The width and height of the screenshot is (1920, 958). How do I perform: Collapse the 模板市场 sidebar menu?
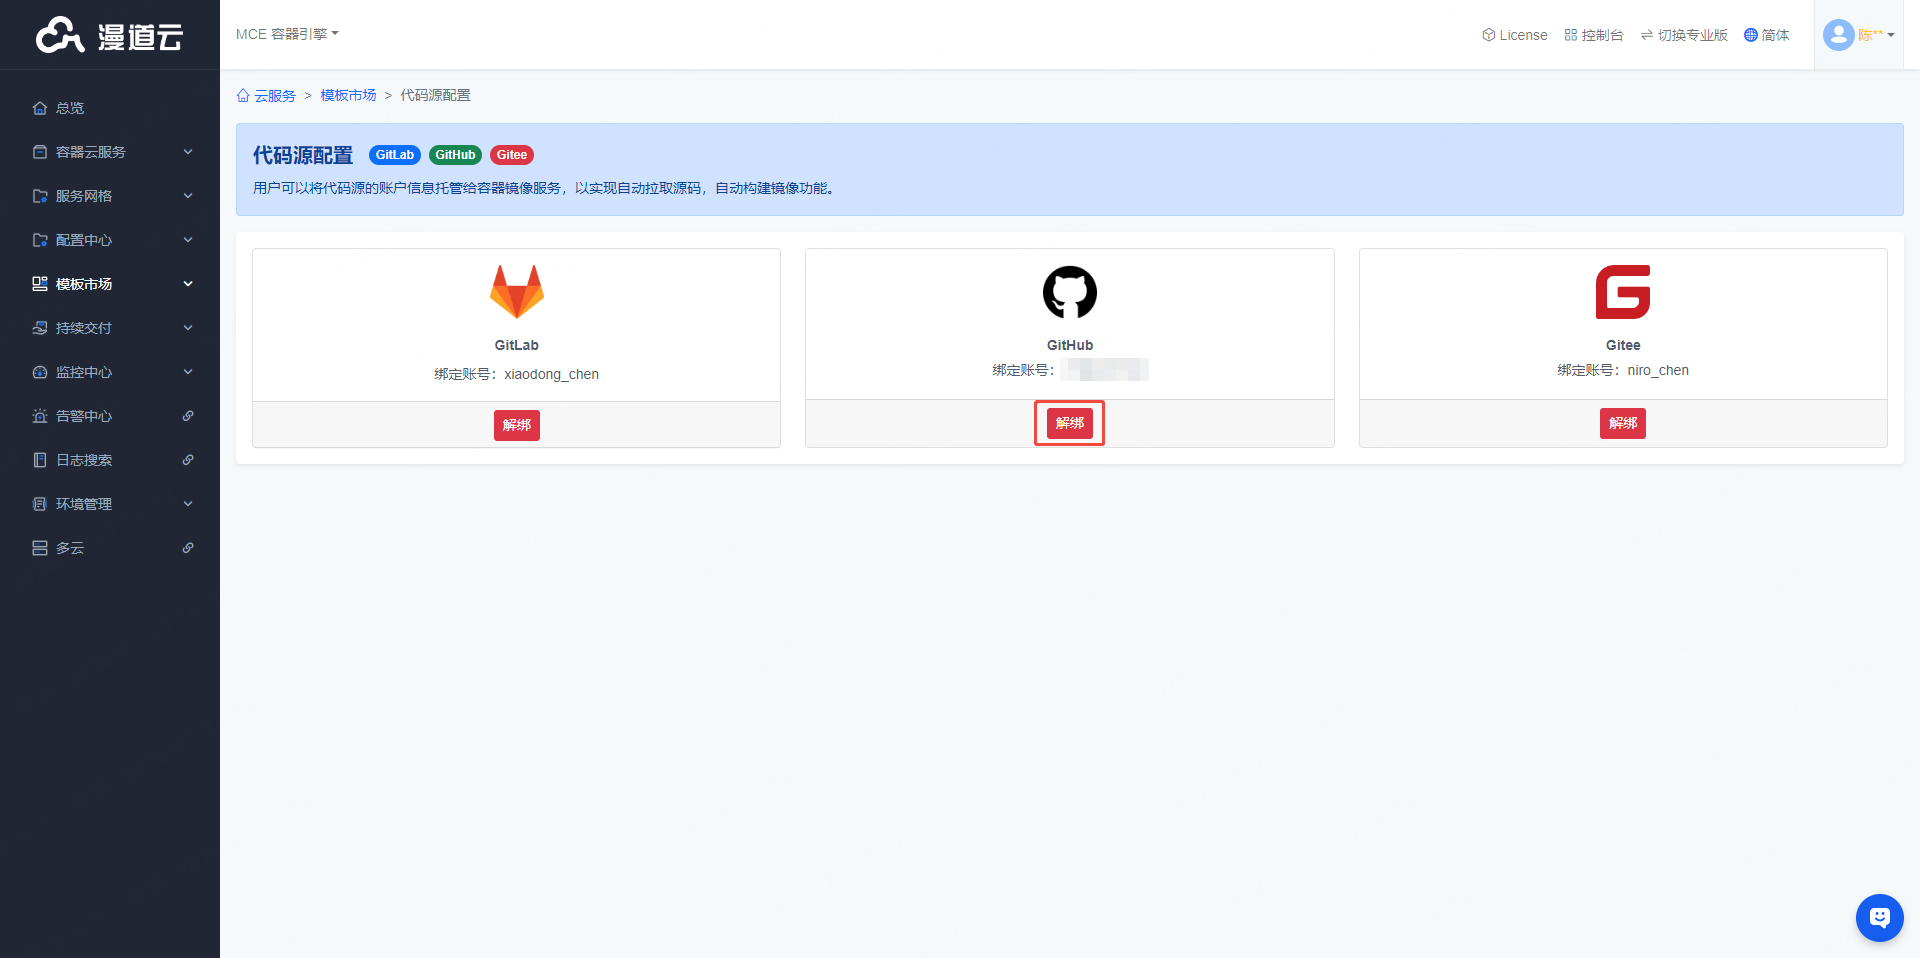click(x=188, y=284)
